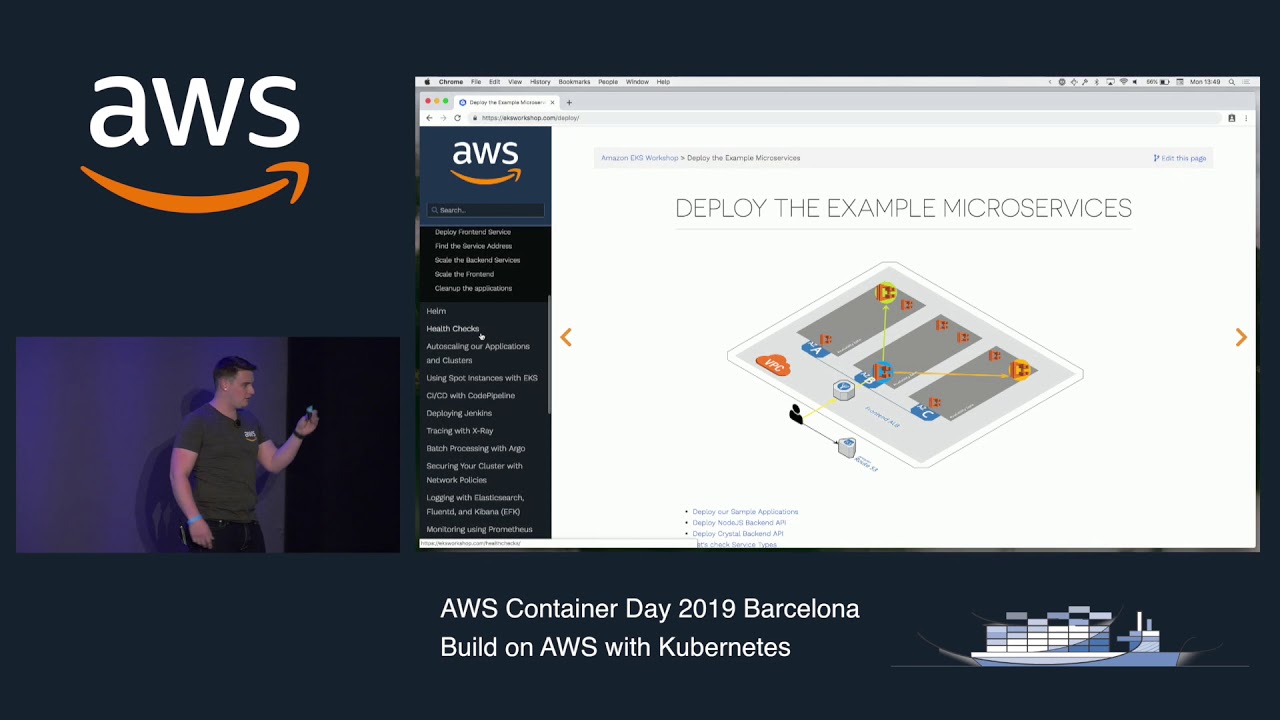The image size is (1280, 720).
Task: Open Deploy our Sample Applications link
Action: [x=745, y=512]
